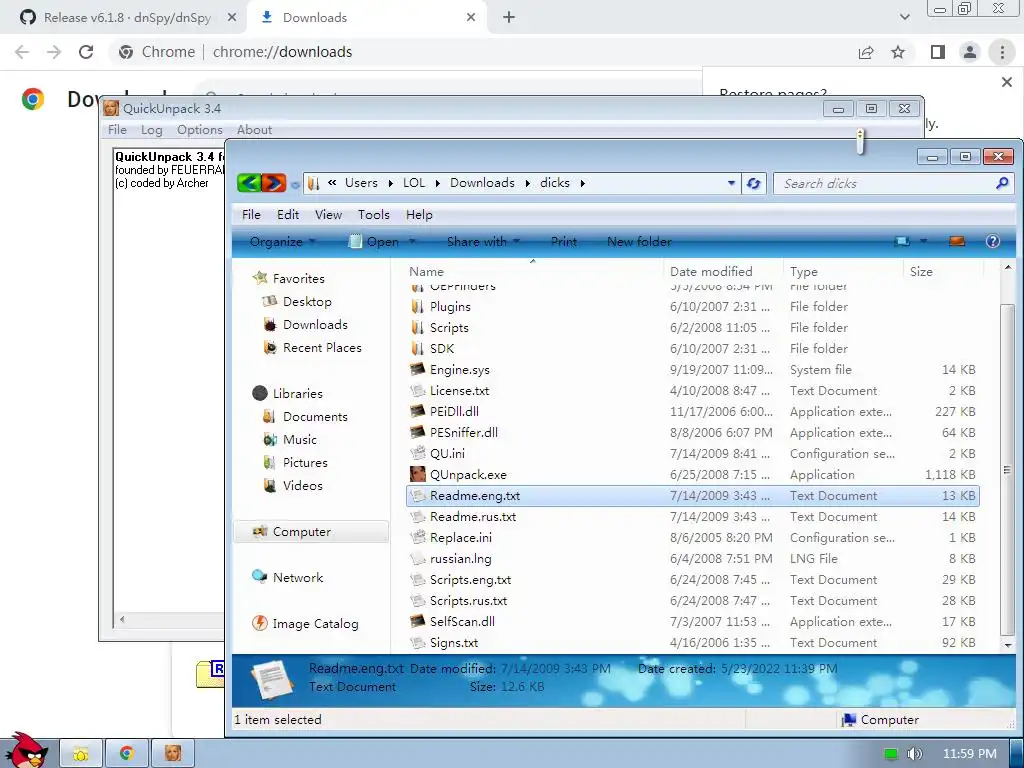Image resolution: width=1024 pixels, height=768 pixels.
Task: Expand the breadcrumb arrow after Downloads
Action: [528, 184]
